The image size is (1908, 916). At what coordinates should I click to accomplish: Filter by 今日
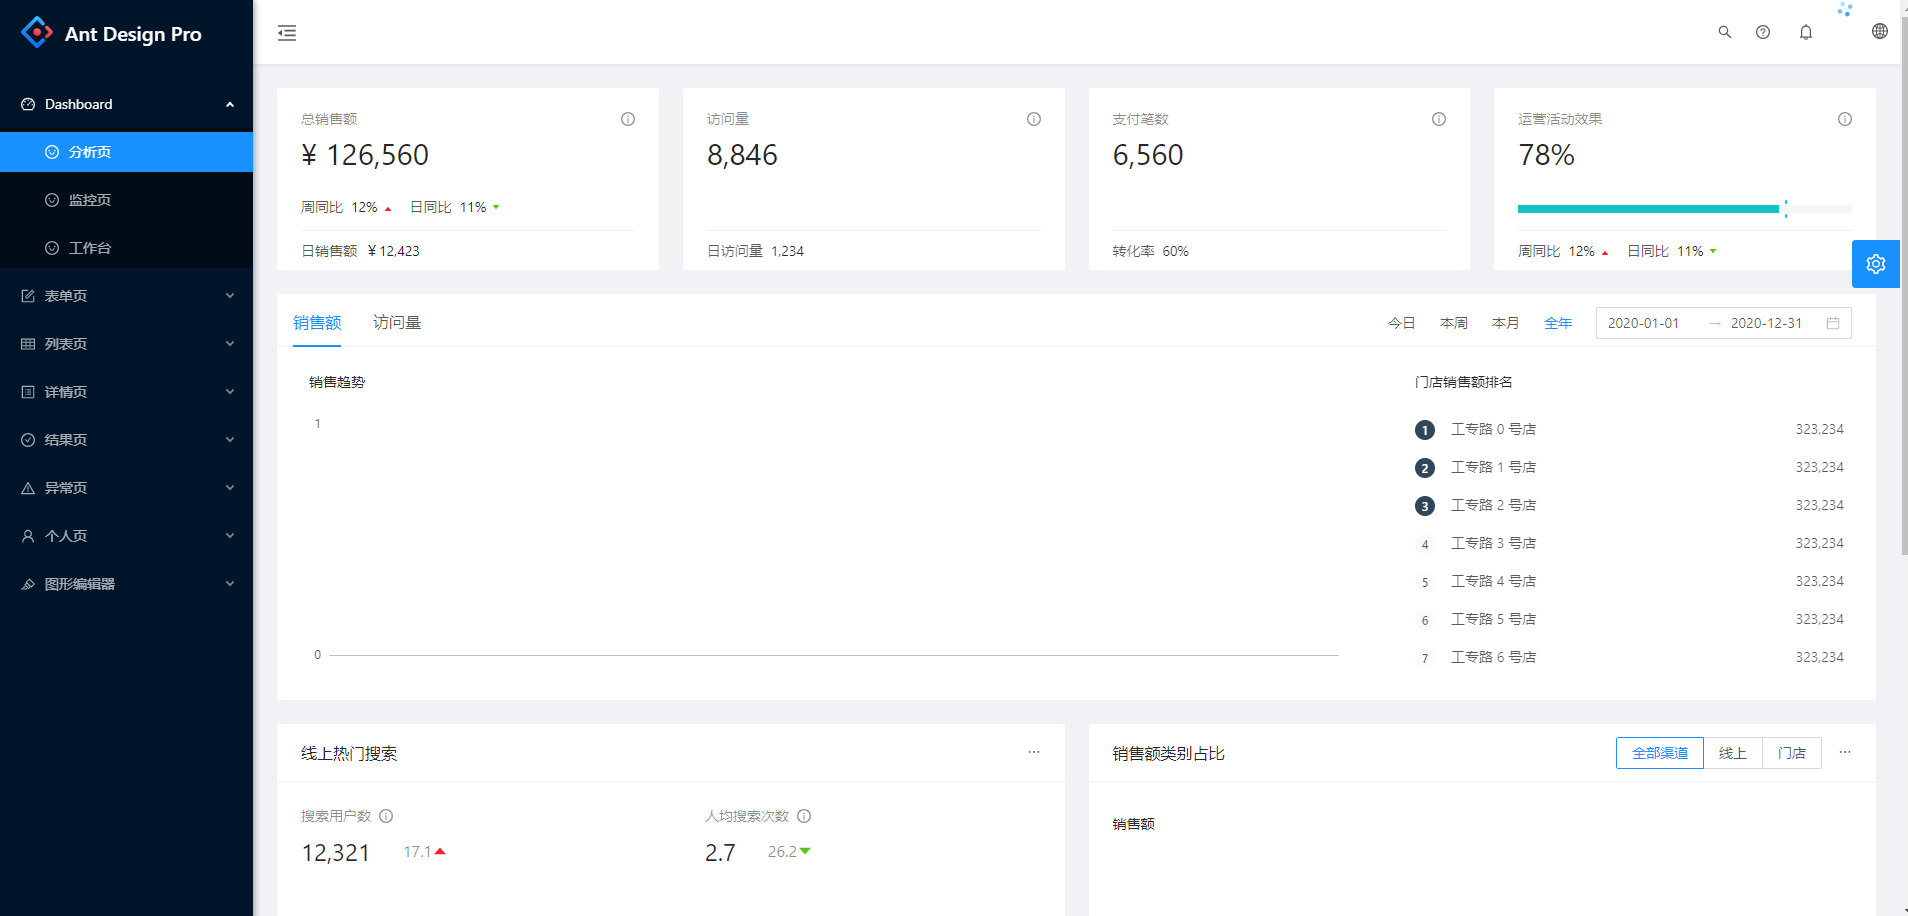point(1402,323)
